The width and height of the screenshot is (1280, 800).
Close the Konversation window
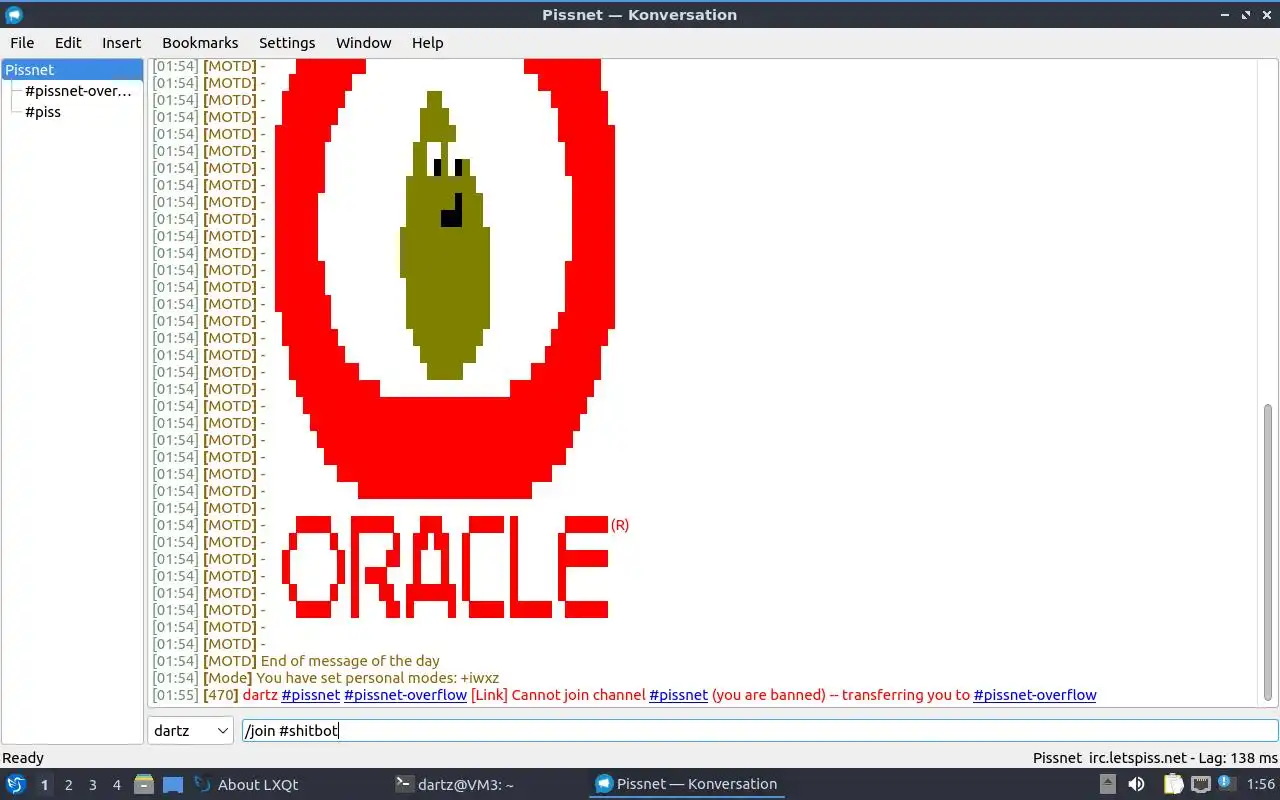point(1266,15)
